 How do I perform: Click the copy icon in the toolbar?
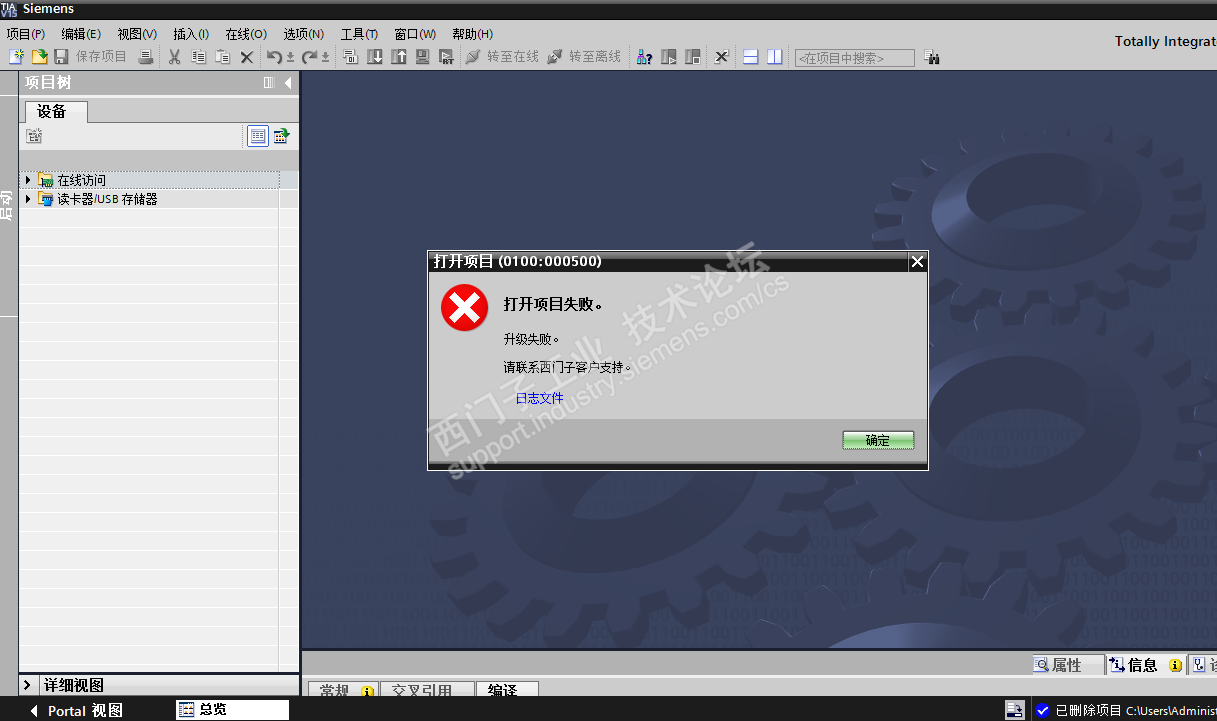tap(198, 57)
